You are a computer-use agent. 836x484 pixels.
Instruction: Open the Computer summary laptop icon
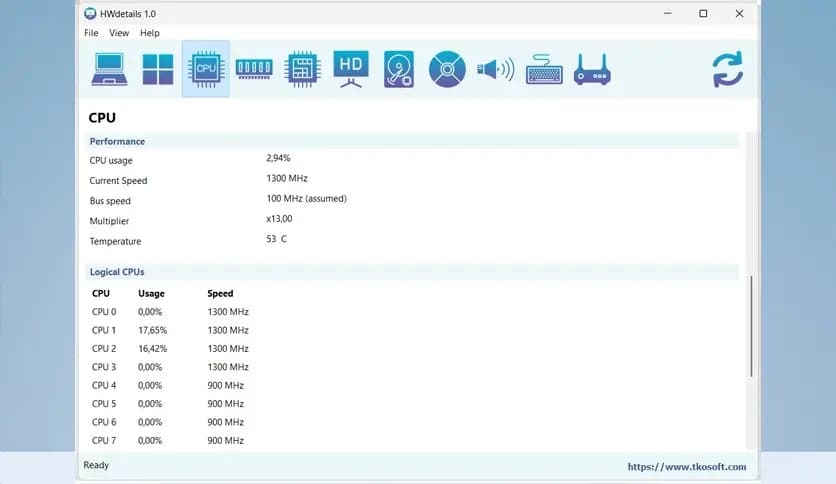109,69
